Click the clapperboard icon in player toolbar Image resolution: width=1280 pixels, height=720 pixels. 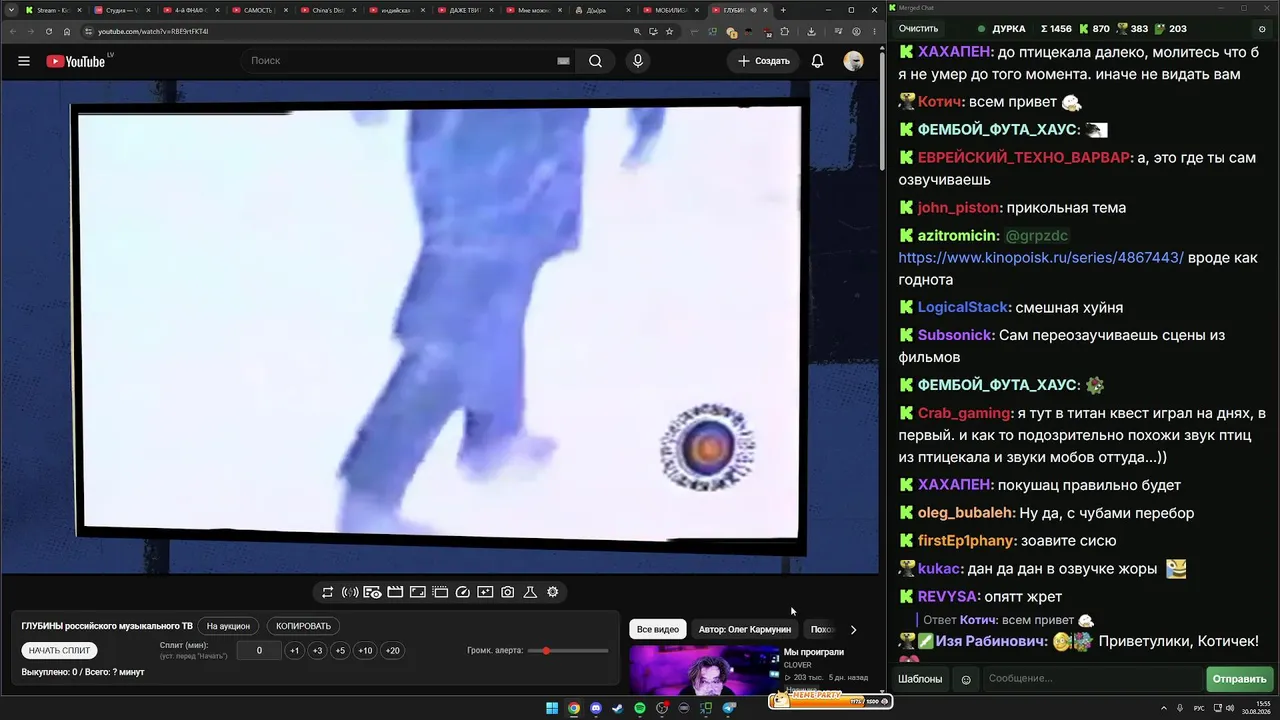tap(395, 592)
